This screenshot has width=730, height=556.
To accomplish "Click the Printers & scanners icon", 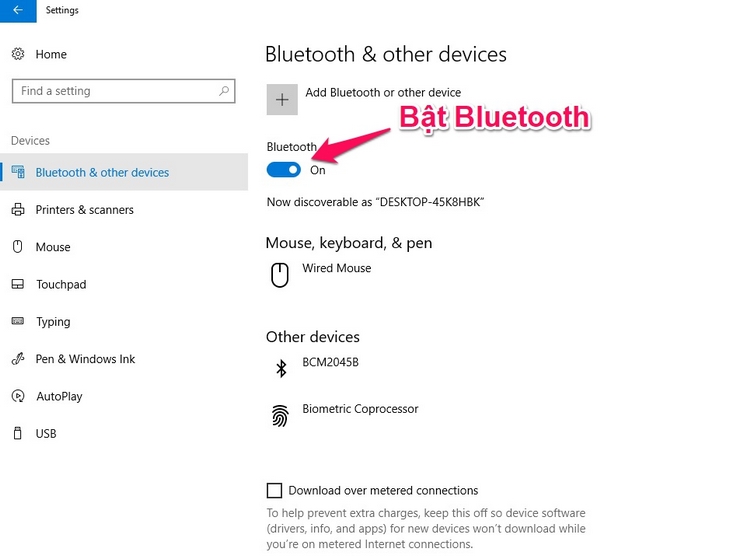I will 18,210.
